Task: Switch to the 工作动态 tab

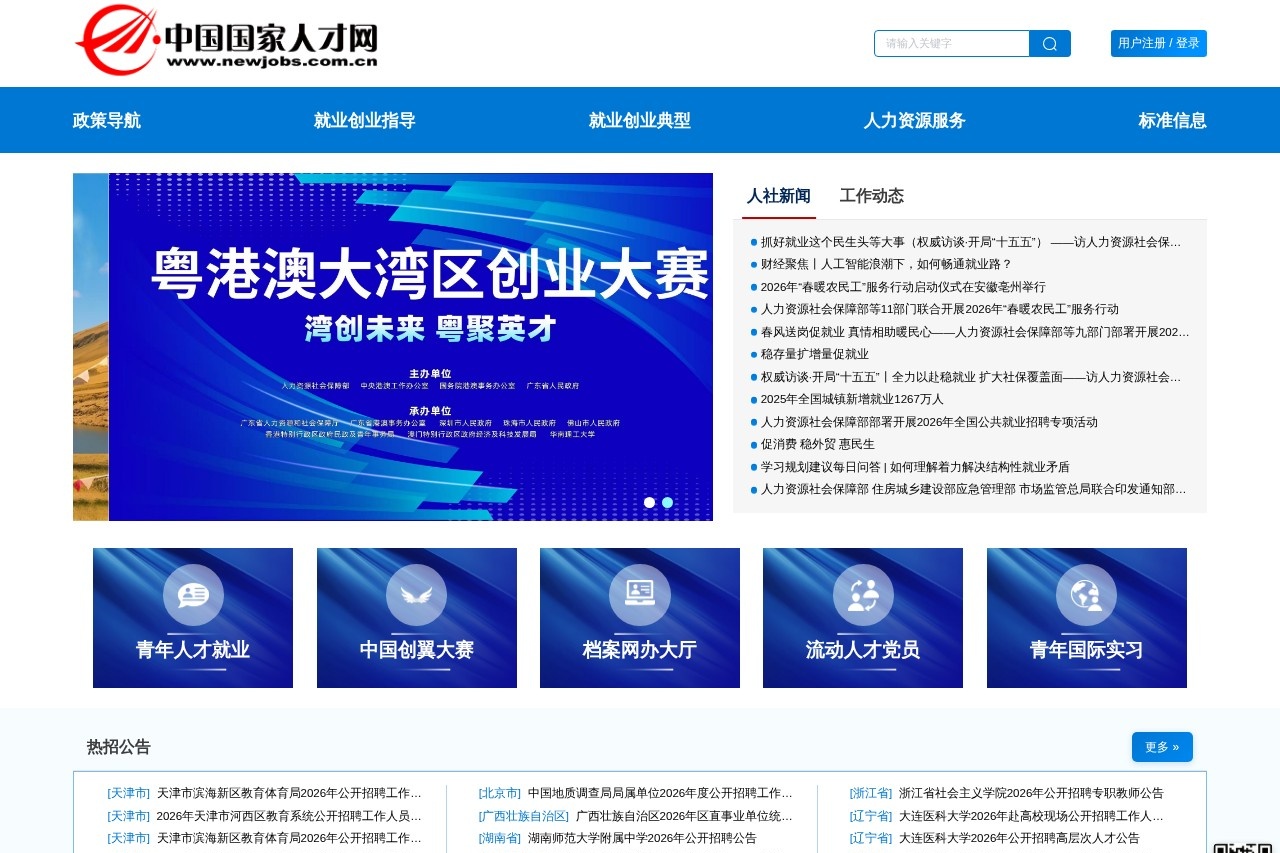Action: [x=872, y=196]
